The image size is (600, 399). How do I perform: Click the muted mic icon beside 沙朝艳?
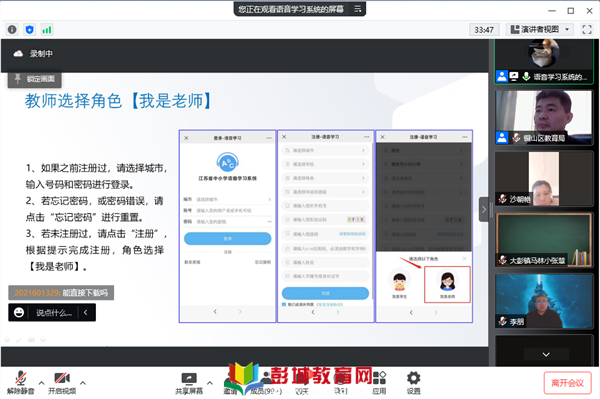click(x=502, y=199)
